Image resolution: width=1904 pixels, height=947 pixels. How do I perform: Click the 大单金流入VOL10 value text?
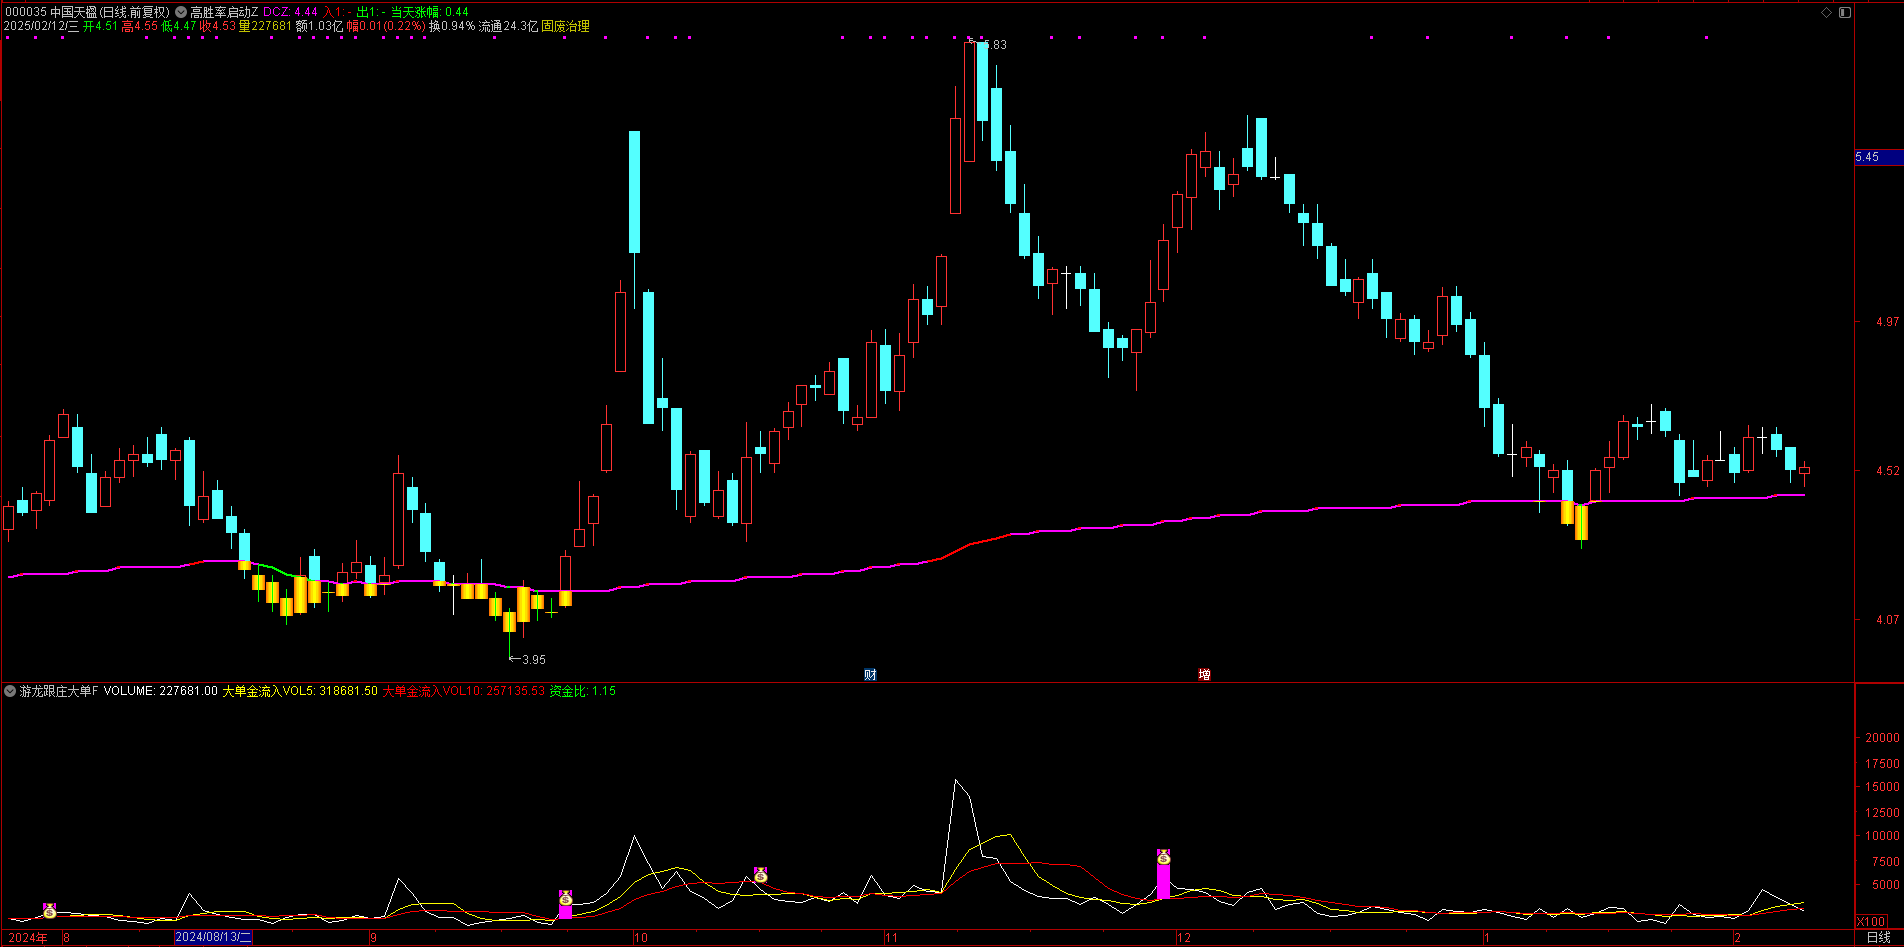click(464, 691)
